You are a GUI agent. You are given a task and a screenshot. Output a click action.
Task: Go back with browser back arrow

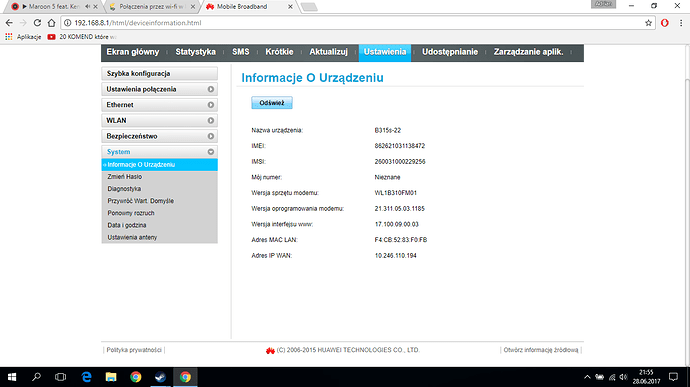(x=9, y=23)
